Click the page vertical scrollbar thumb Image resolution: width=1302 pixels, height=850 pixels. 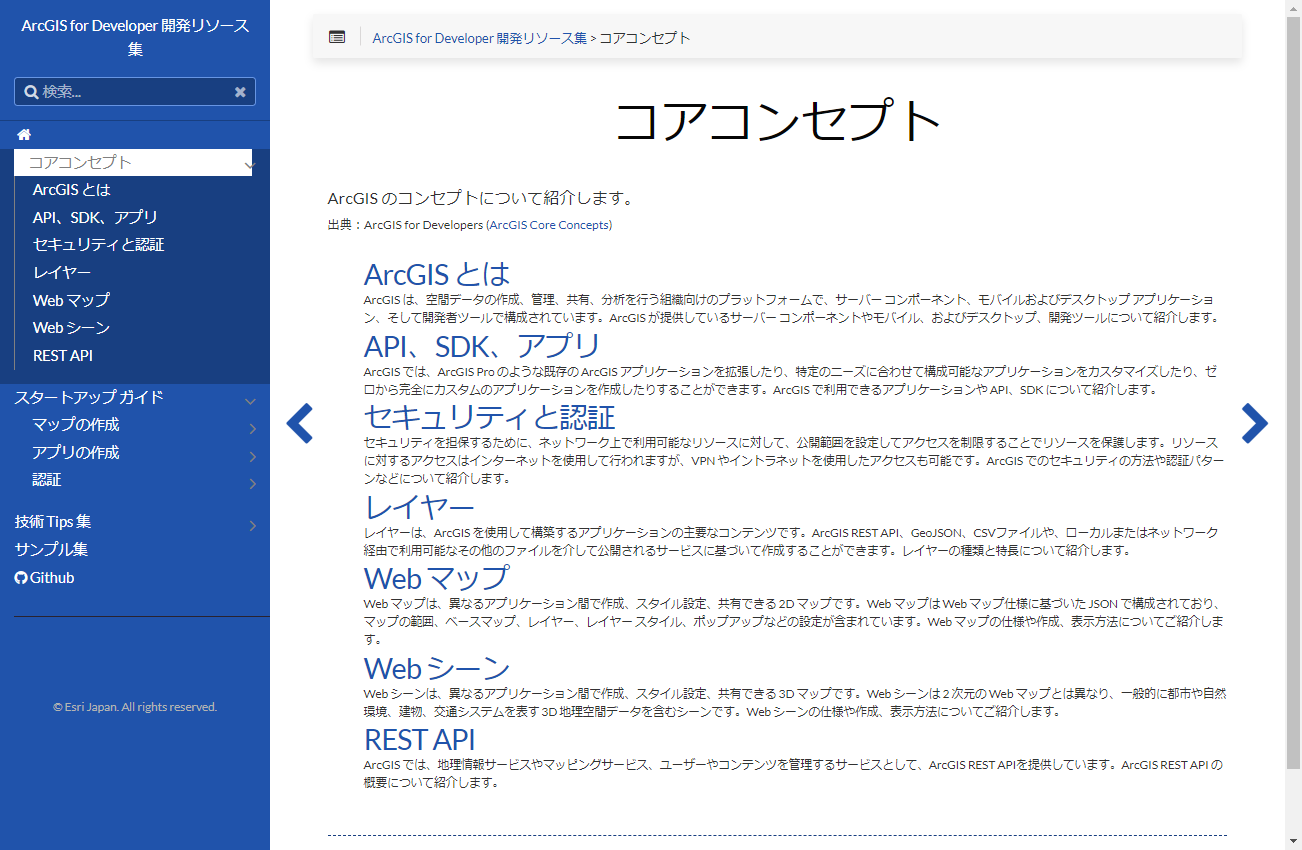(x=1293, y=395)
